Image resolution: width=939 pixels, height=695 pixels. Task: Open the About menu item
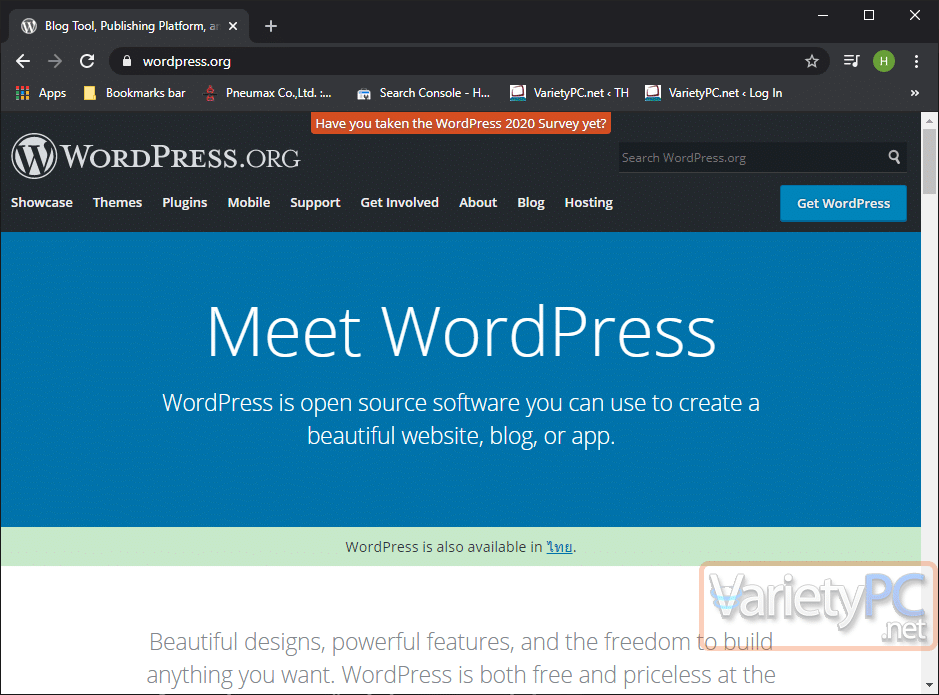point(478,202)
